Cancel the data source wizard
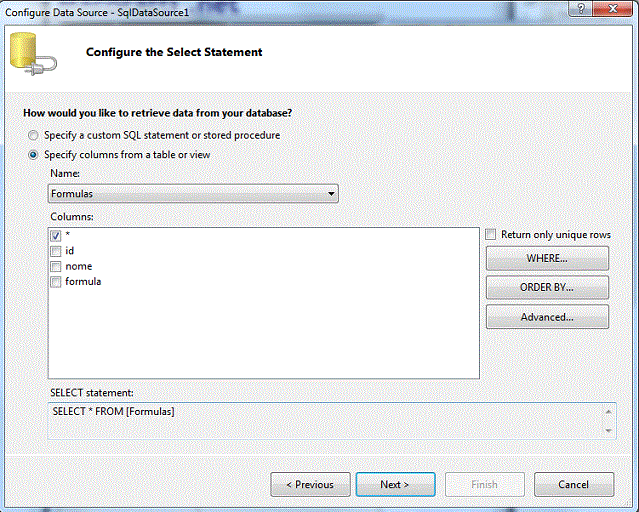639x512 pixels. coord(574,484)
